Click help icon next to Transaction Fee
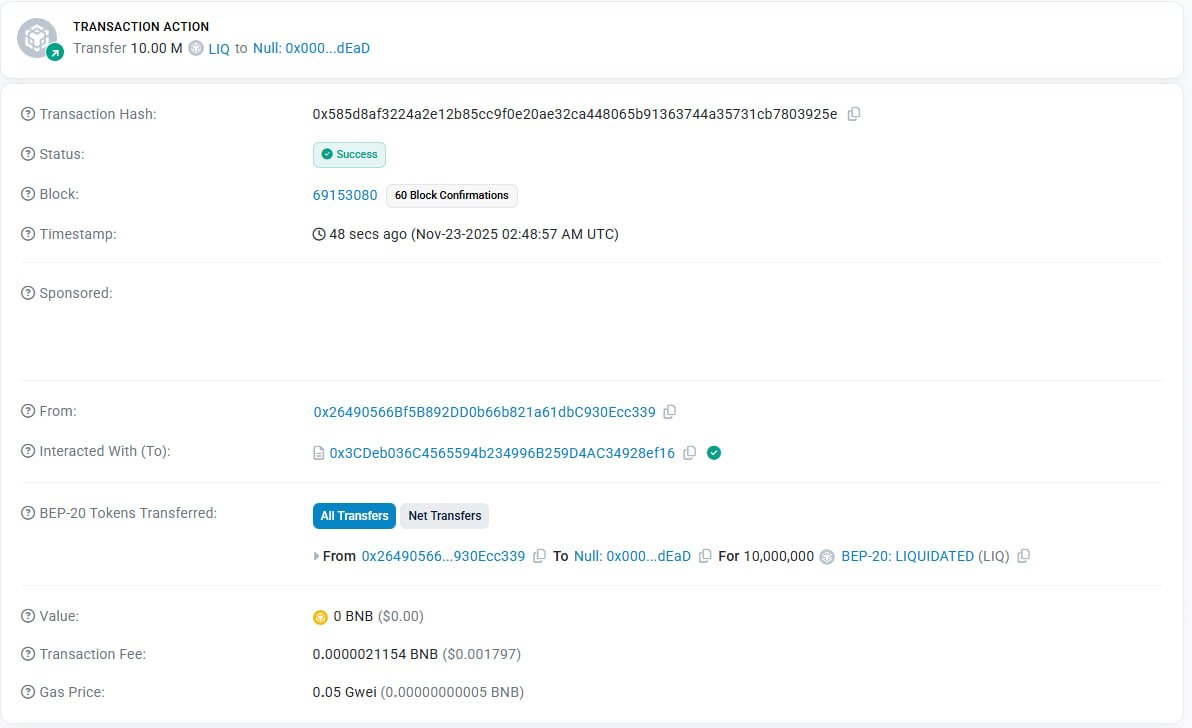The width and height of the screenshot is (1192, 728). click(x=28, y=654)
